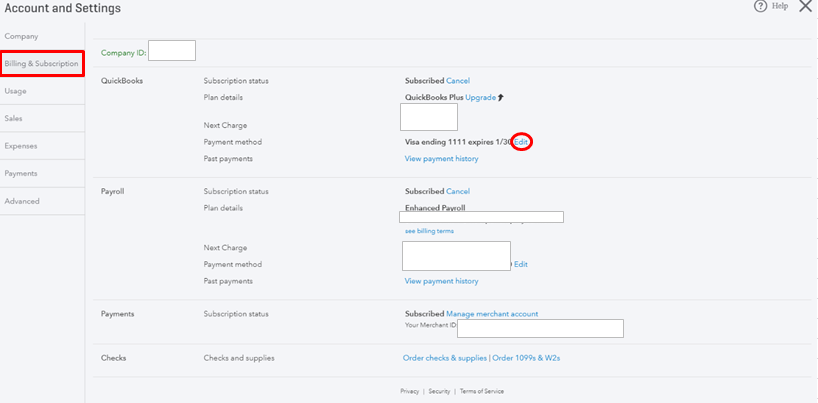Open the Company settings tab
The image size is (818, 403).
point(21,37)
